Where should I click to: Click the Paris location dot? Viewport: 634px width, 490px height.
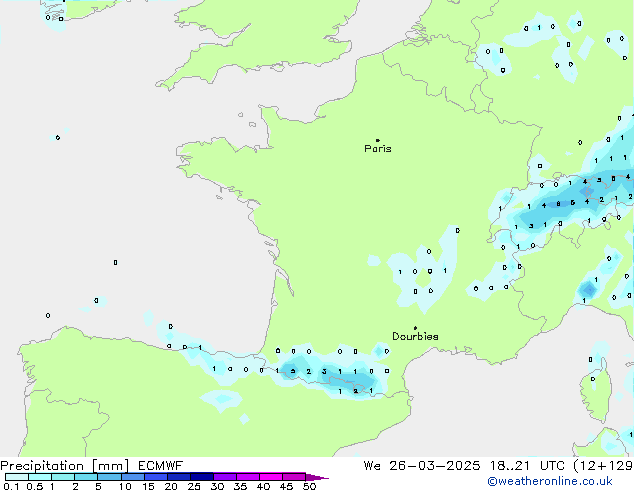tap(378, 140)
